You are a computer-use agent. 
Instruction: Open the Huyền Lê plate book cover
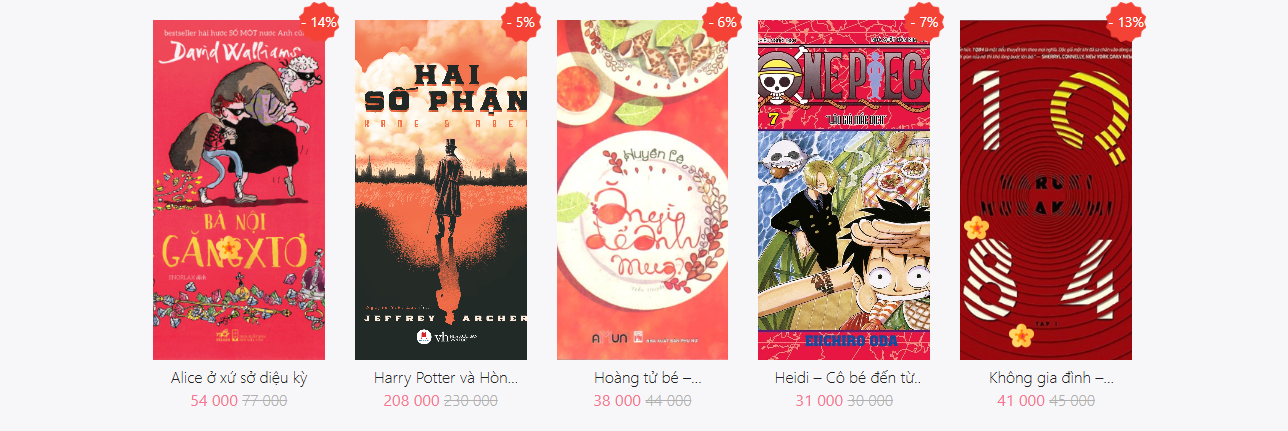click(643, 190)
